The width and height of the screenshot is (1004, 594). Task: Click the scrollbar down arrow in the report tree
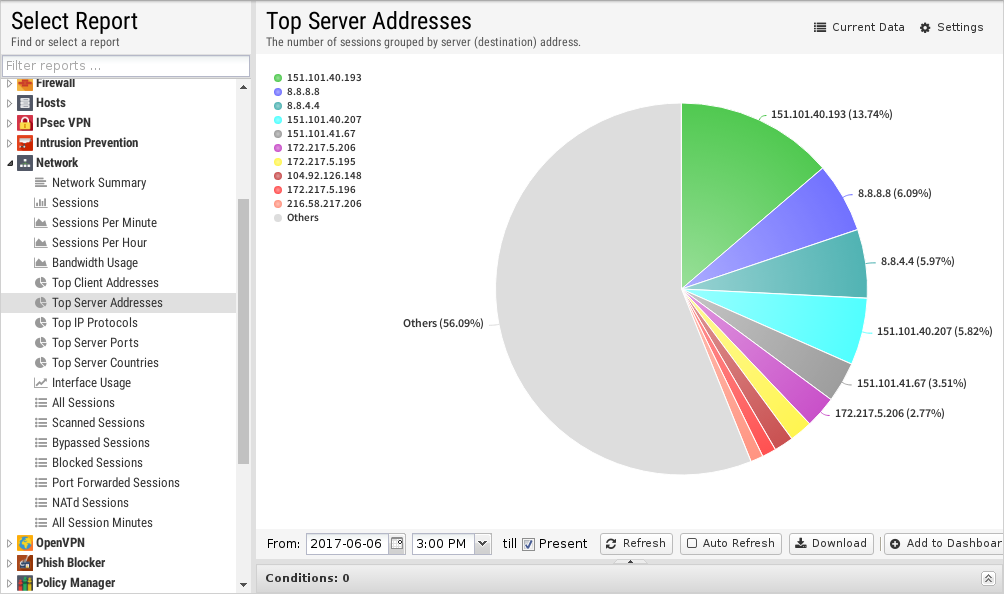click(243, 584)
